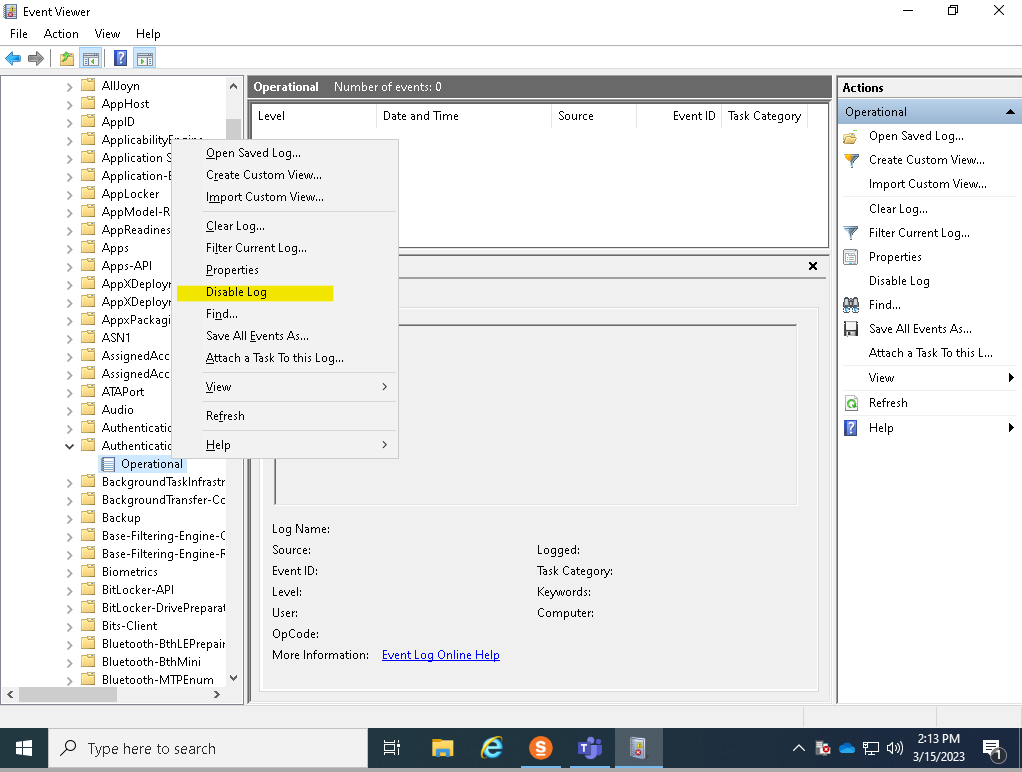1022x772 pixels.
Task: Toggle the Show/Hide action pane toolbar button
Action: [145, 57]
